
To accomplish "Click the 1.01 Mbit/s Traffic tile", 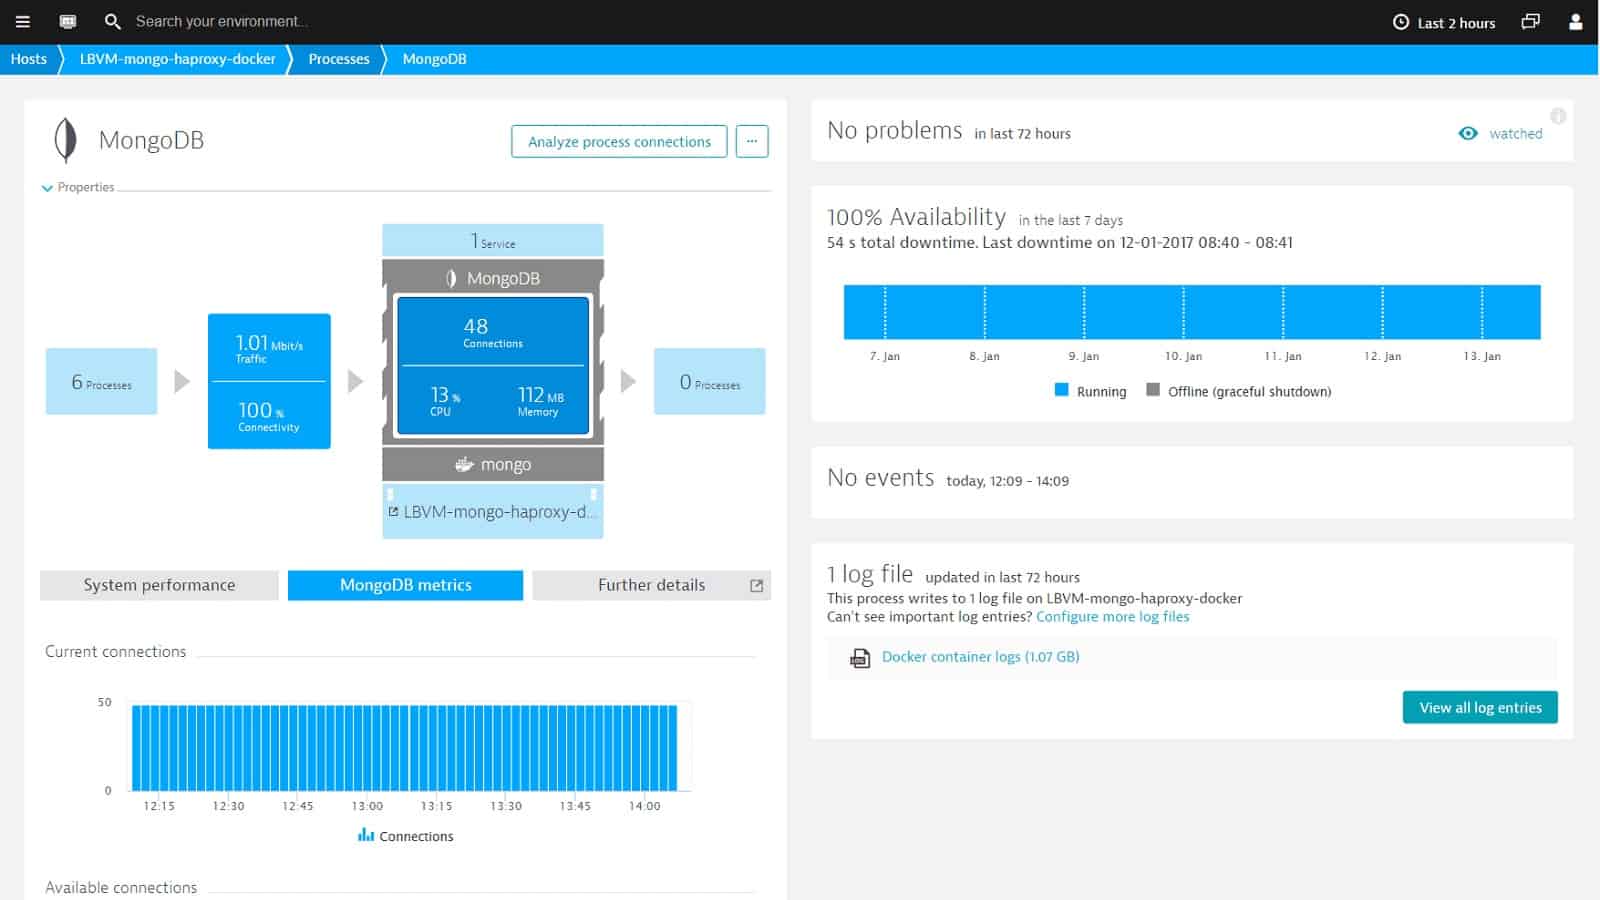I will 269,347.
